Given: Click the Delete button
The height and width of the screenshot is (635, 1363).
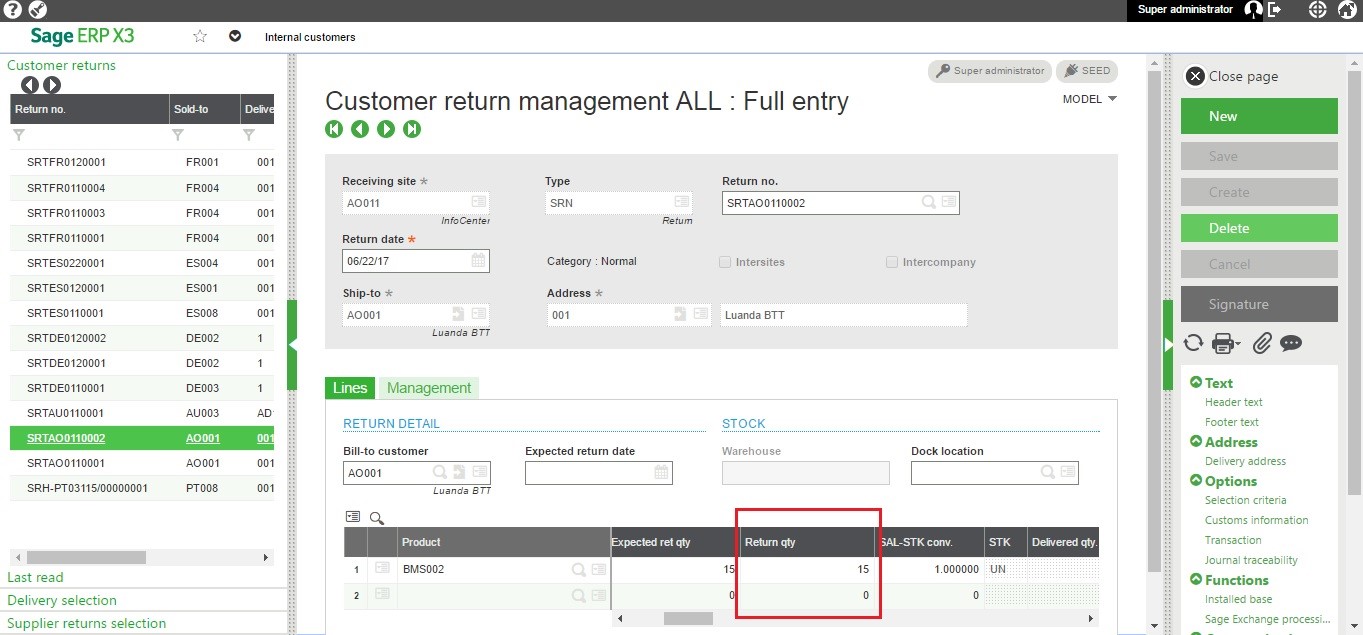Looking at the screenshot, I should tap(1259, 228).
